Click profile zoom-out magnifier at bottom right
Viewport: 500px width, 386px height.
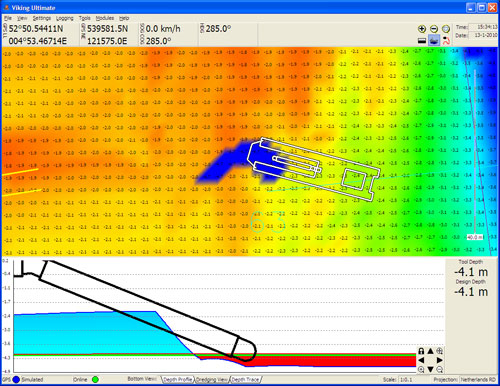tap(440, 369)
